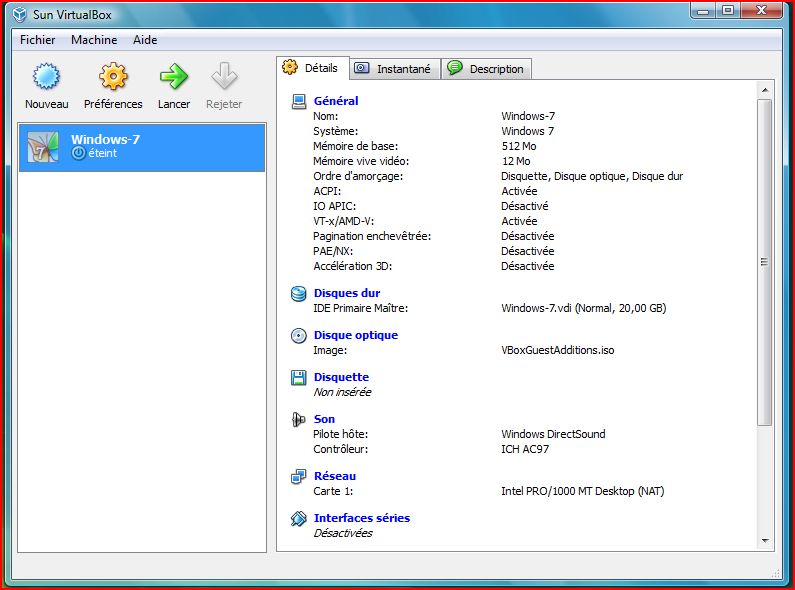
Task: Click the boot order Disquette, Disque optique value
Action: pos(592,176)
